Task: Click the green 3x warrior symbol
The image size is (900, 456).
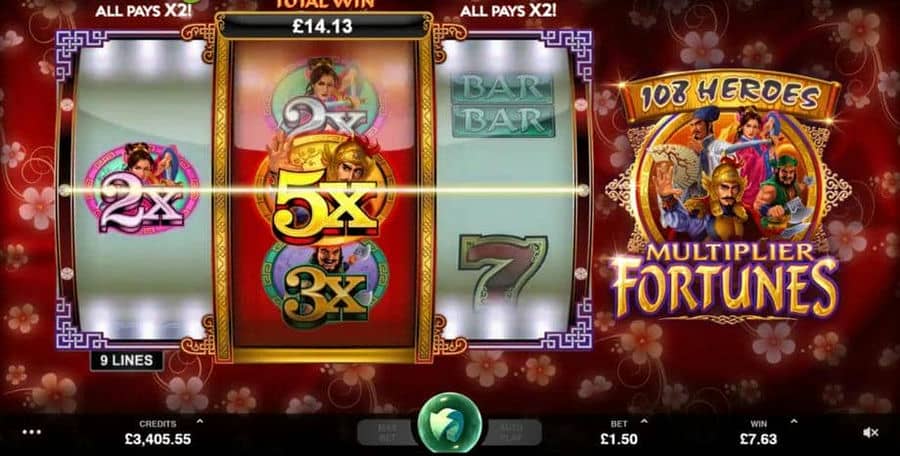Action: point(325,283)
